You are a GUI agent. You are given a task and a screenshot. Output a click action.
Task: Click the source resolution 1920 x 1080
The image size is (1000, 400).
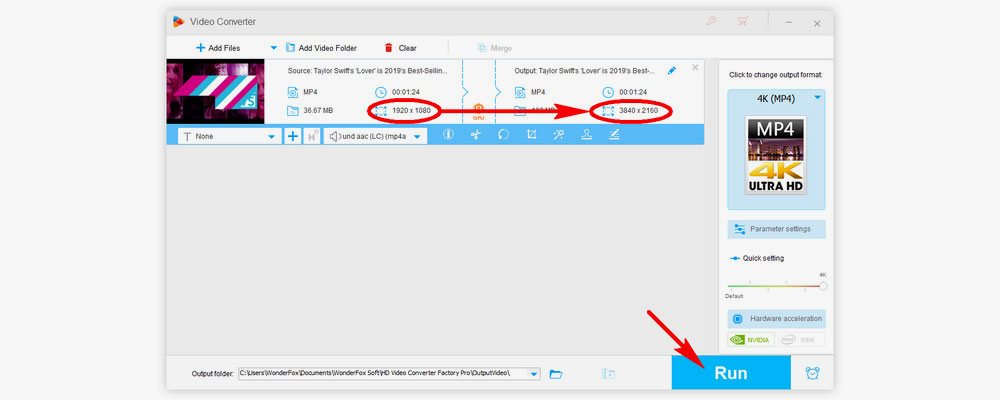click(411, 110)
